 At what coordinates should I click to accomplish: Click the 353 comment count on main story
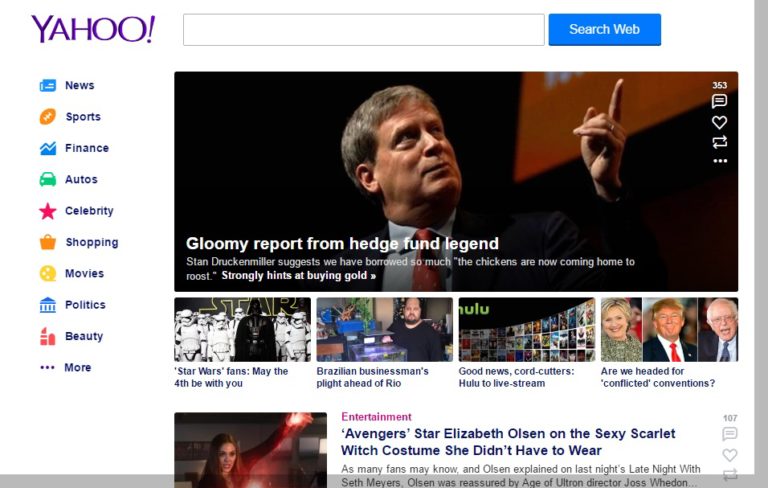coord(720,85)
